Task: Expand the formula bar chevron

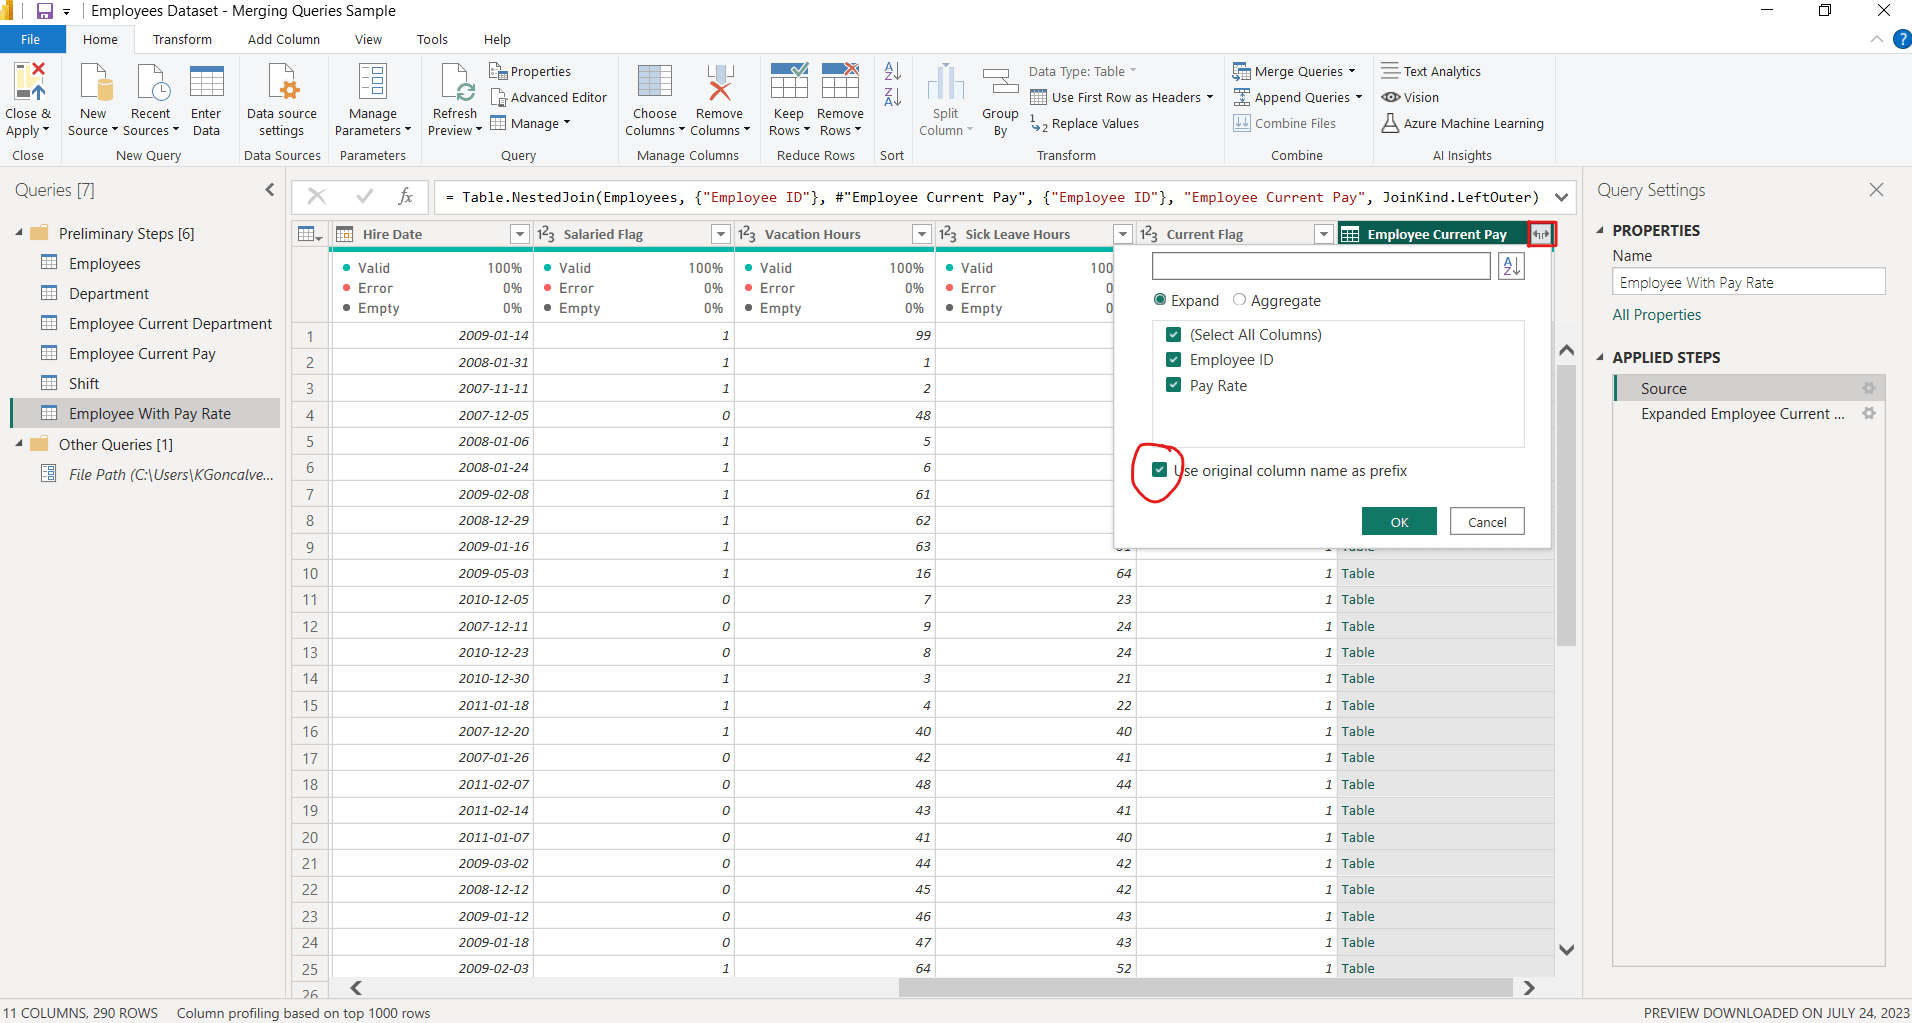Action: click(x=1561, y=197)
